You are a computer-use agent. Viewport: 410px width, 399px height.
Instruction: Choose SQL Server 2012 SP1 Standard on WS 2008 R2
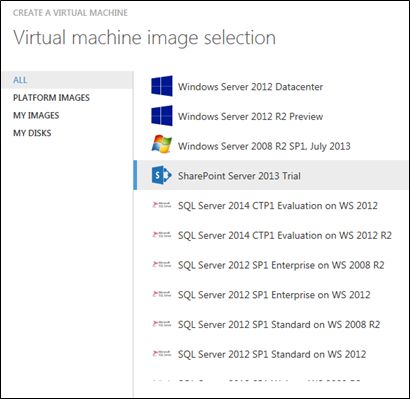[x=279, y=324]
